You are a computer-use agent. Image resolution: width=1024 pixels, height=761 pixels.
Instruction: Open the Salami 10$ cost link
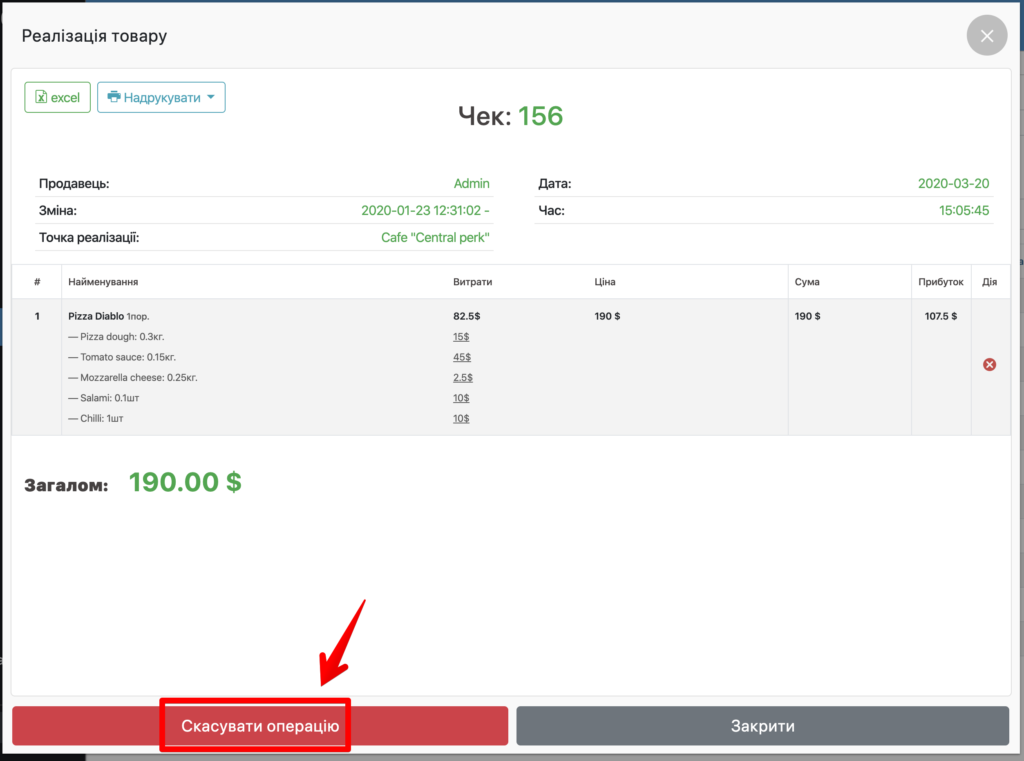coord(461,398)
